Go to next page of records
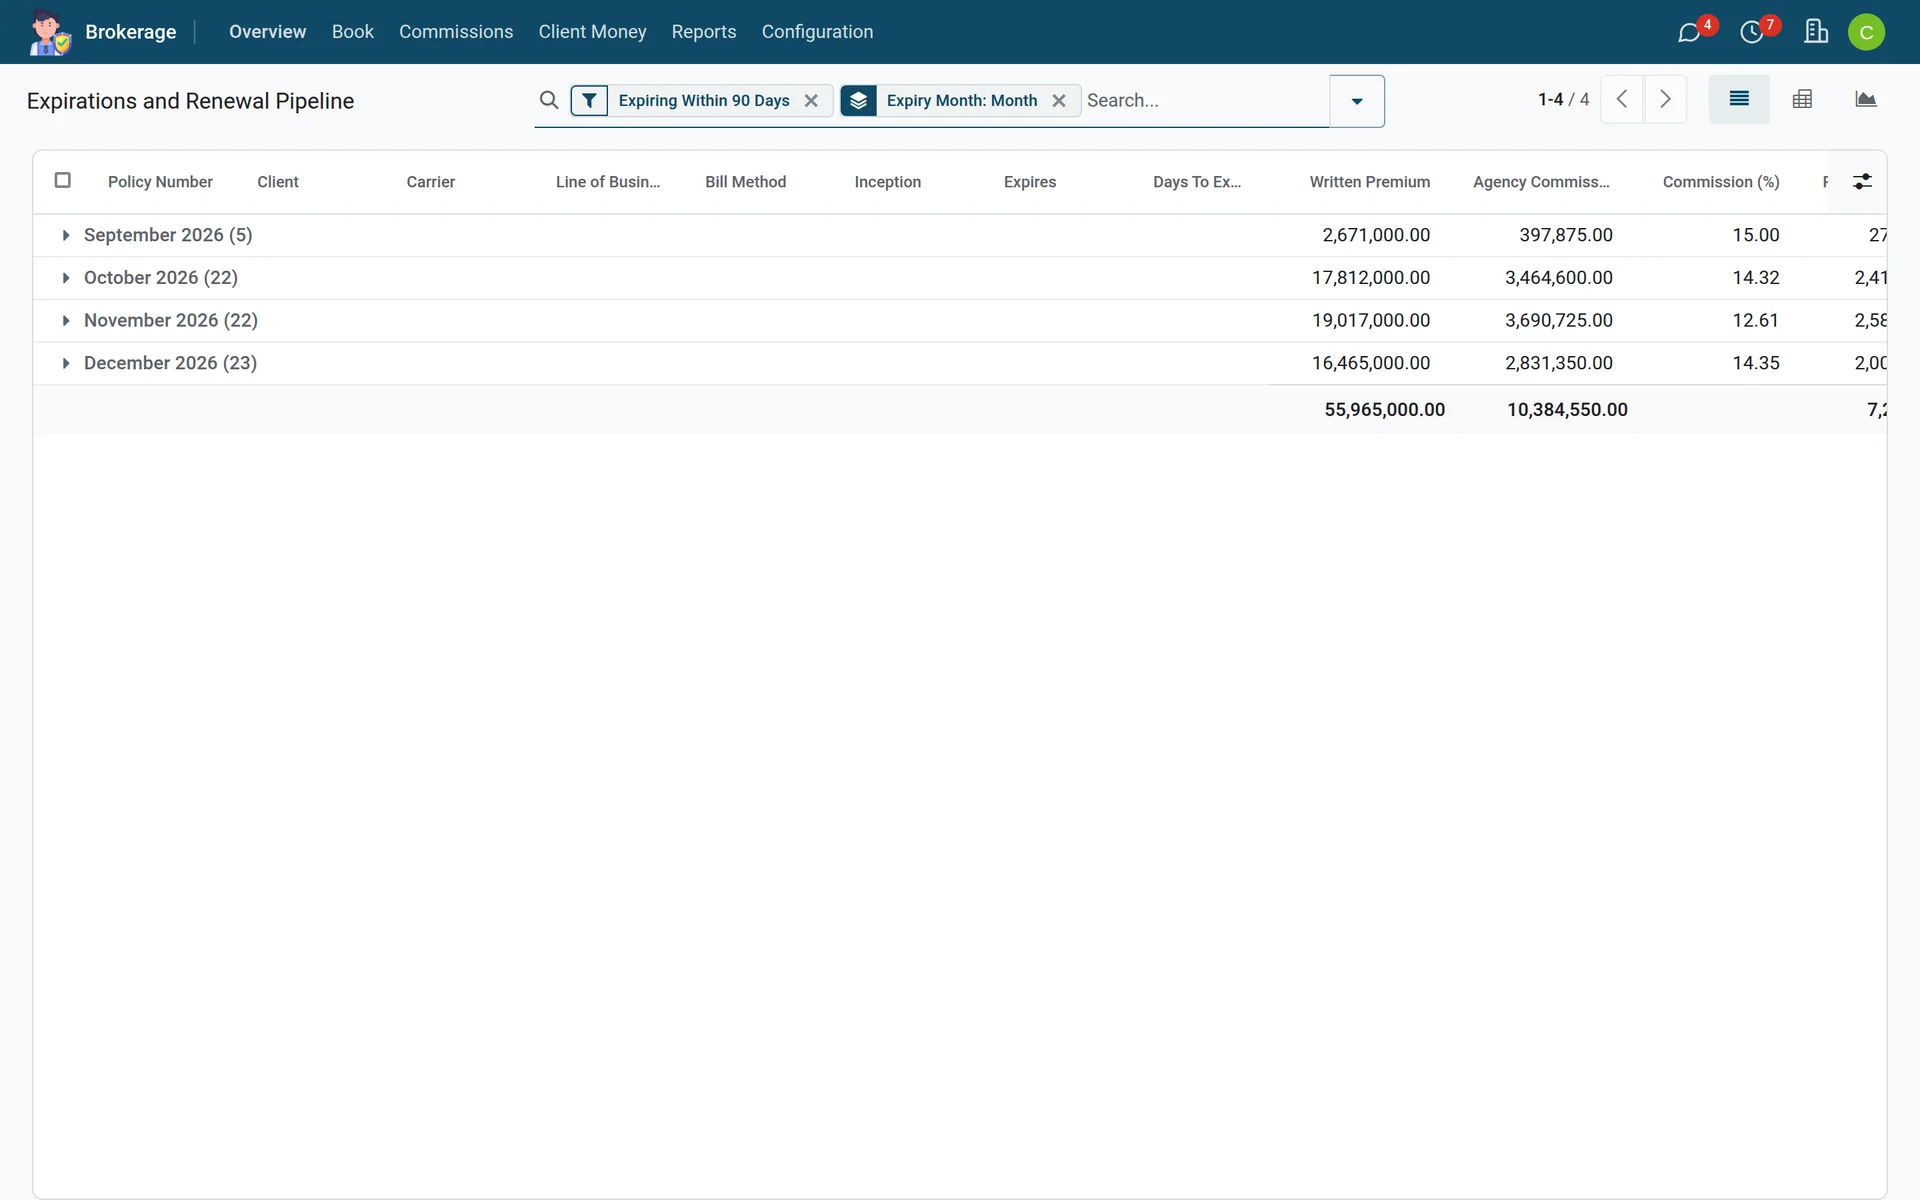The height and width of the screenshot is (1200, 1920). (1665, 99)
